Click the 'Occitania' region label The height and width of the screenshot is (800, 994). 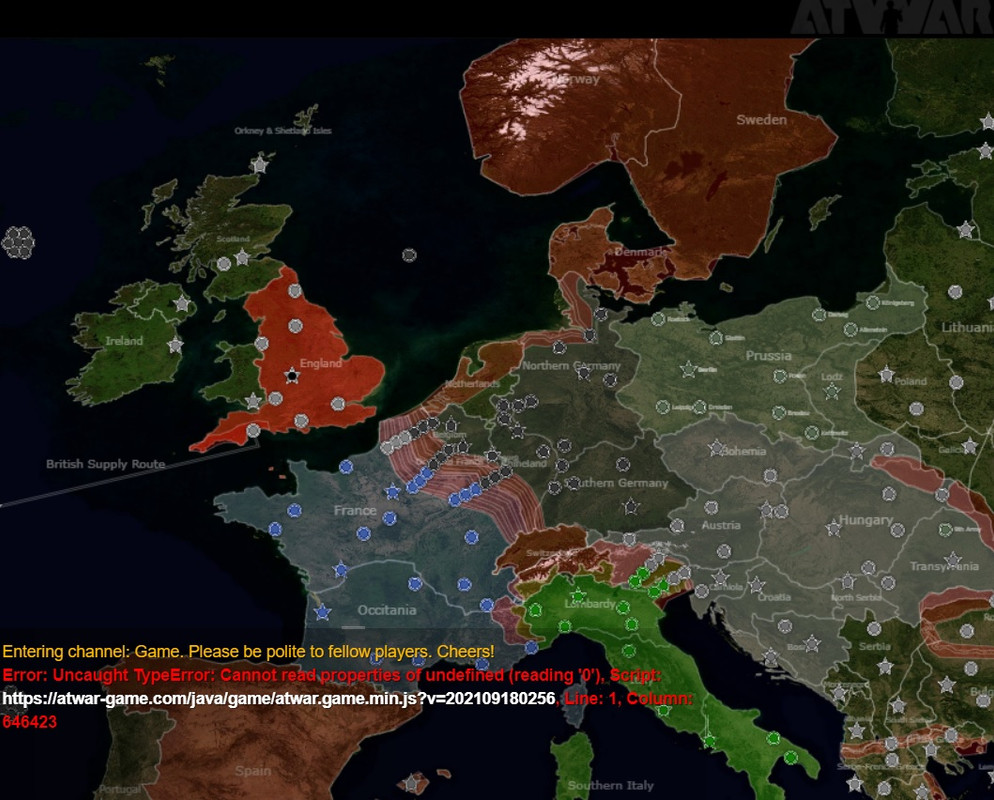point(387,610)
